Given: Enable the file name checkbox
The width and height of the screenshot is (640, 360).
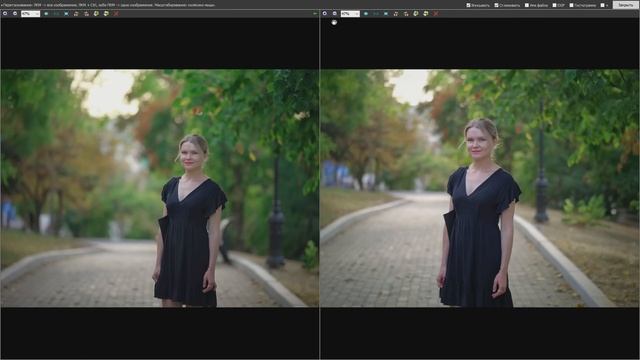Looking at the screenshot, I should tap(527, 5).
